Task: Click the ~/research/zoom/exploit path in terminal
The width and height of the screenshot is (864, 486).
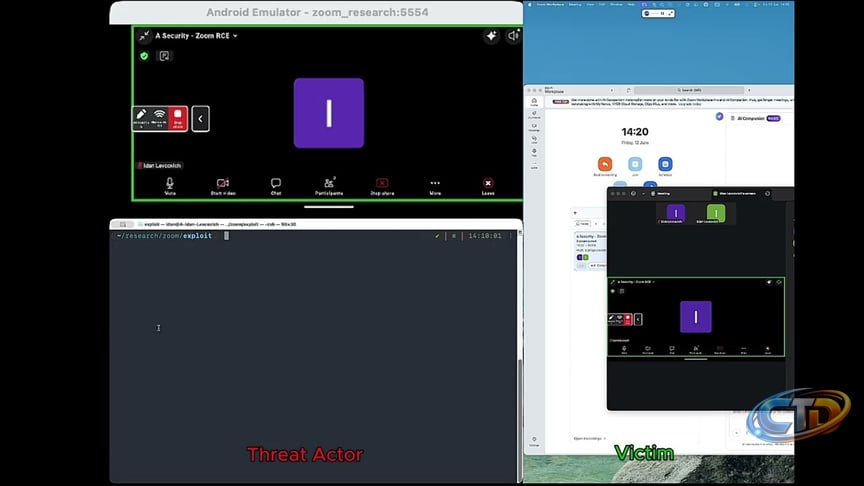Action: click(x=164, y=236)
